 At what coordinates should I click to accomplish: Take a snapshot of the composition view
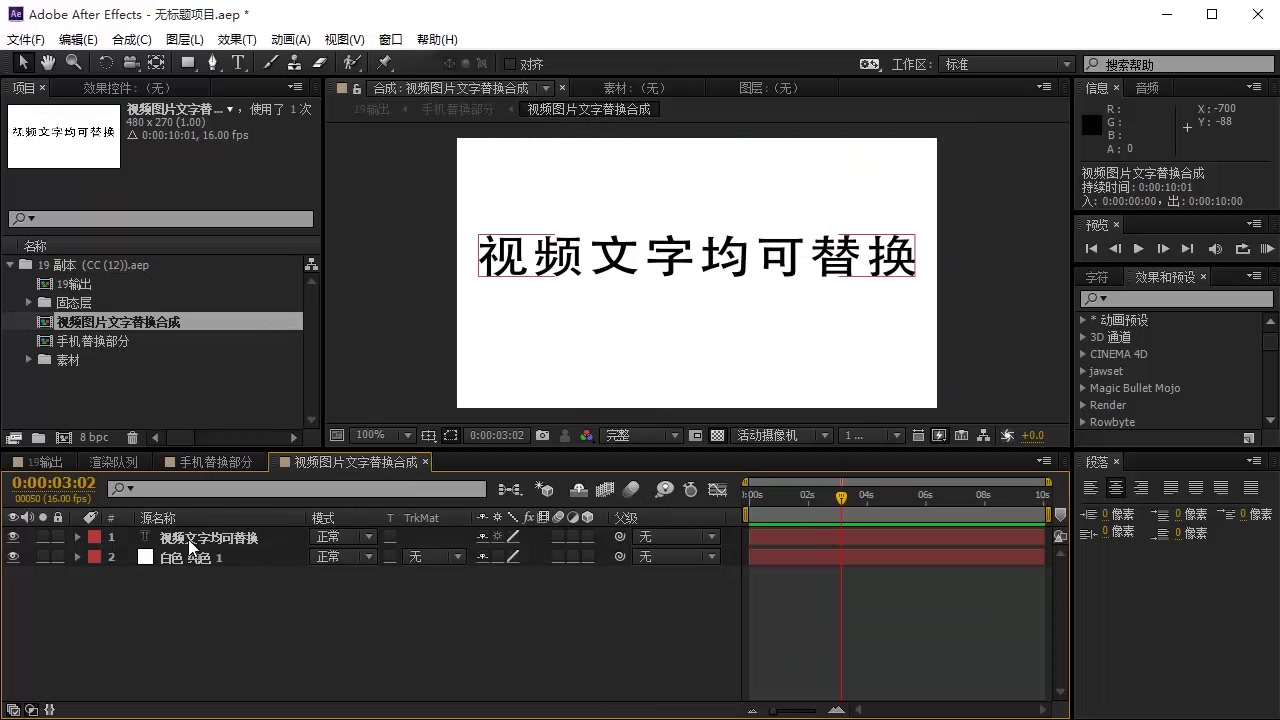[542, 435]
